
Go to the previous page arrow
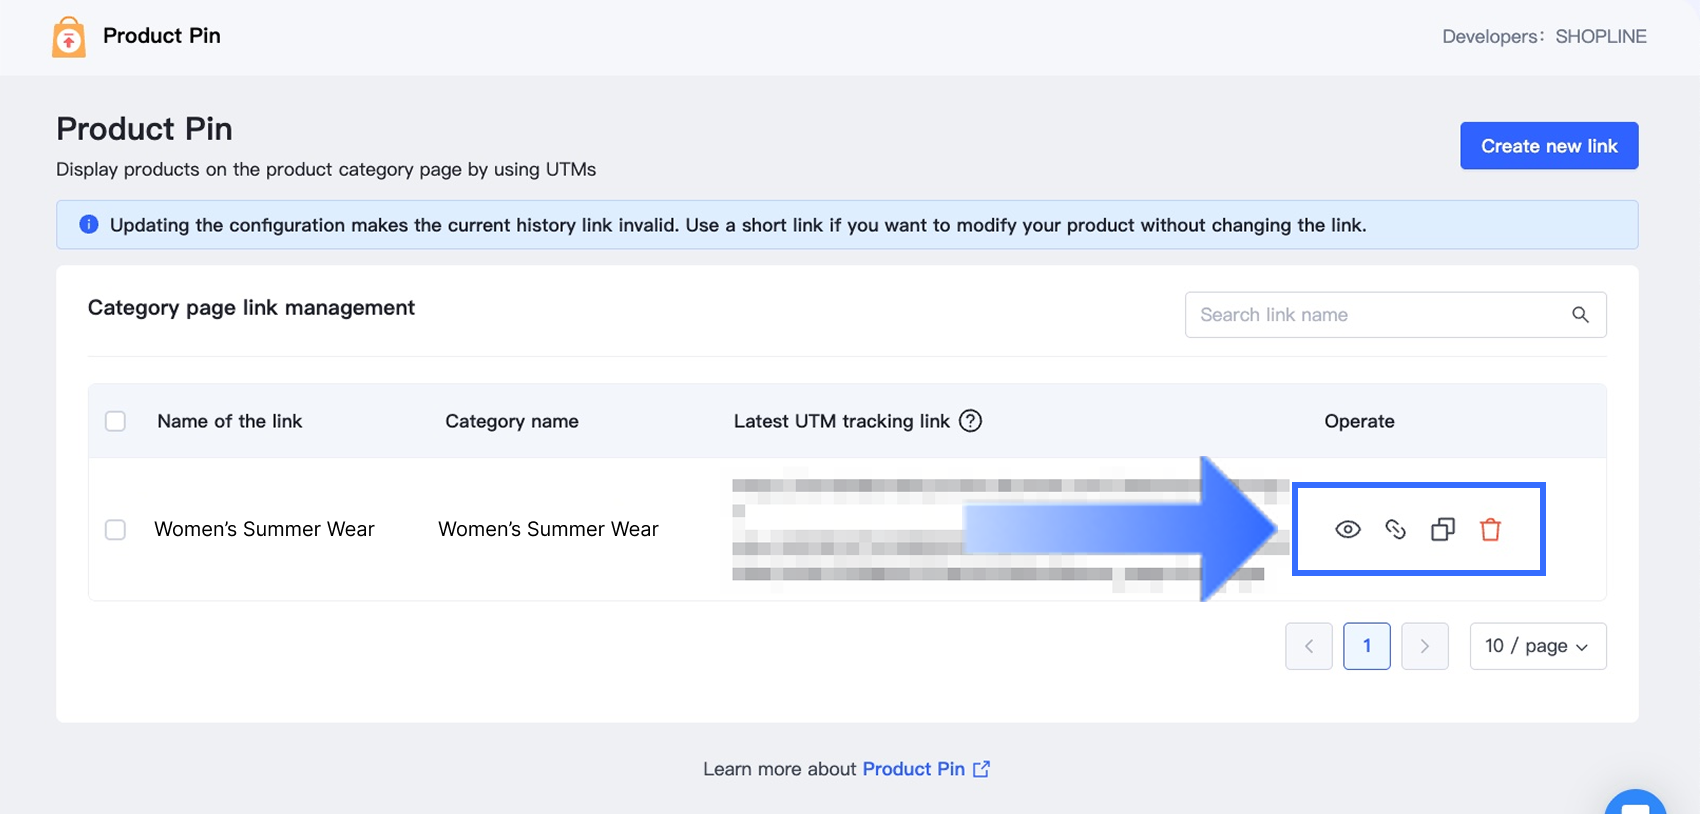pyautogui.click(x=1308, y=646)
